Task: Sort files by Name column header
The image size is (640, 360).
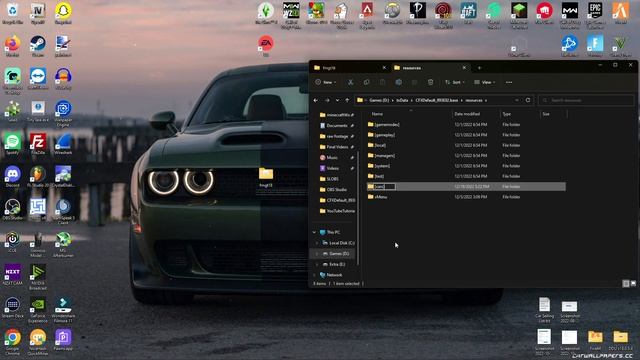Action: click(x=410, y=114)
